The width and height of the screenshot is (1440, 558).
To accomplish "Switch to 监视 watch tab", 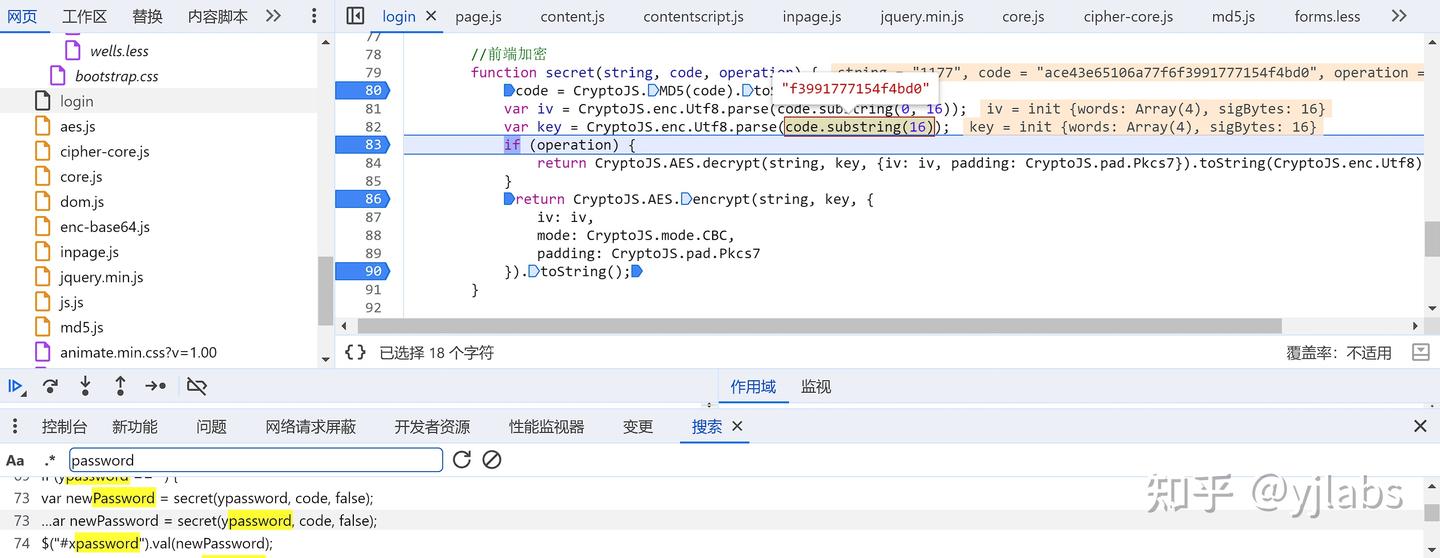I will (x=816, y=387).
